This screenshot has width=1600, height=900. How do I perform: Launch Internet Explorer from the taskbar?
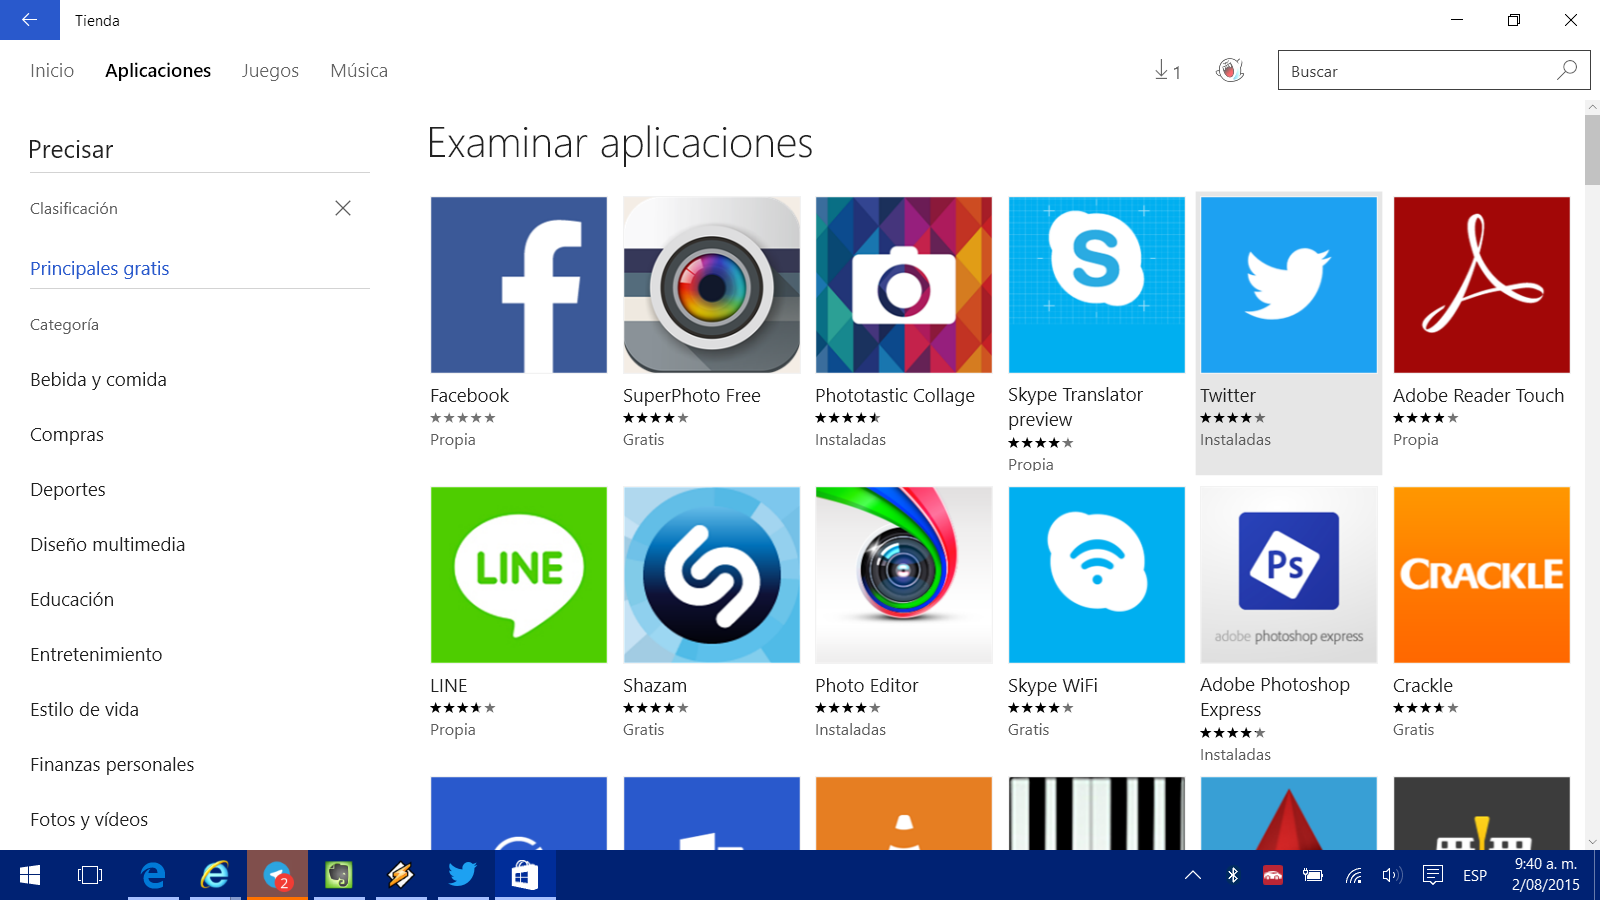215,875
